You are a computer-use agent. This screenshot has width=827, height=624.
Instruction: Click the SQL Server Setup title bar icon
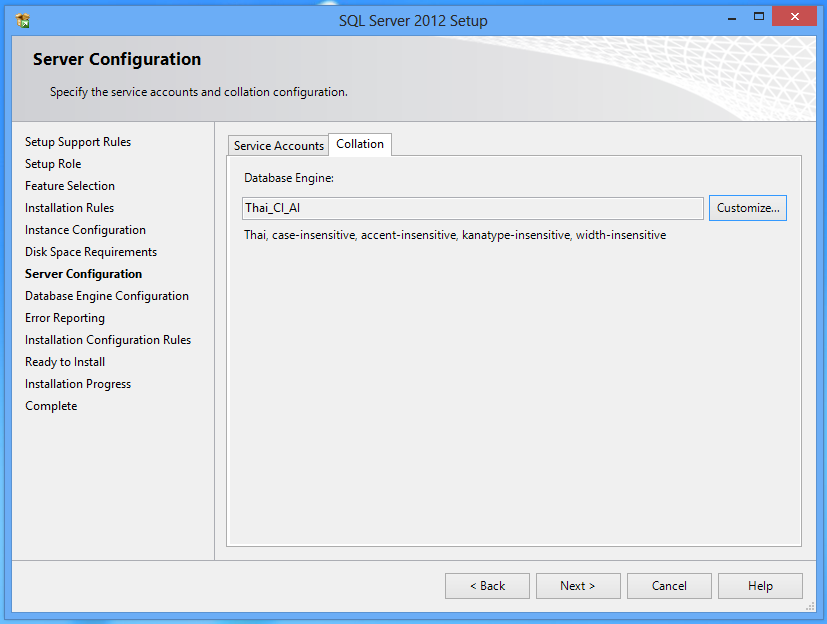pos(23,21)
